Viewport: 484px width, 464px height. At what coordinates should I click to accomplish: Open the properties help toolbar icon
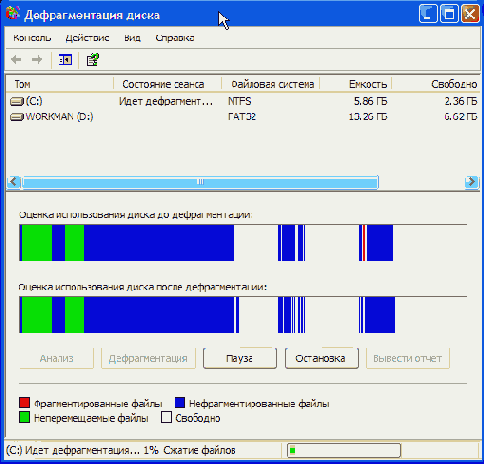tap(93, 60)
